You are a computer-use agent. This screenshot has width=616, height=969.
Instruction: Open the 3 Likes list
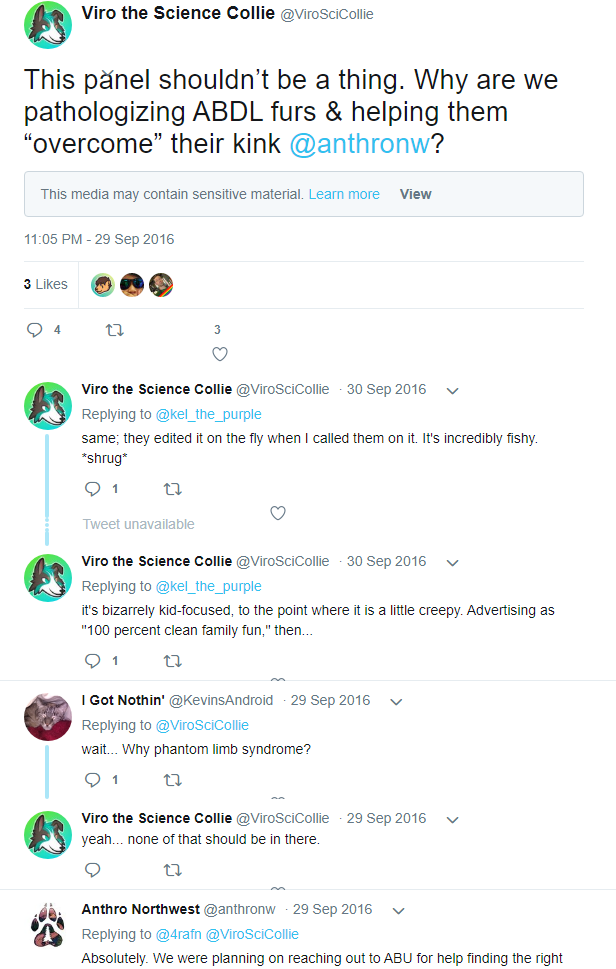[x=46, y=284]
